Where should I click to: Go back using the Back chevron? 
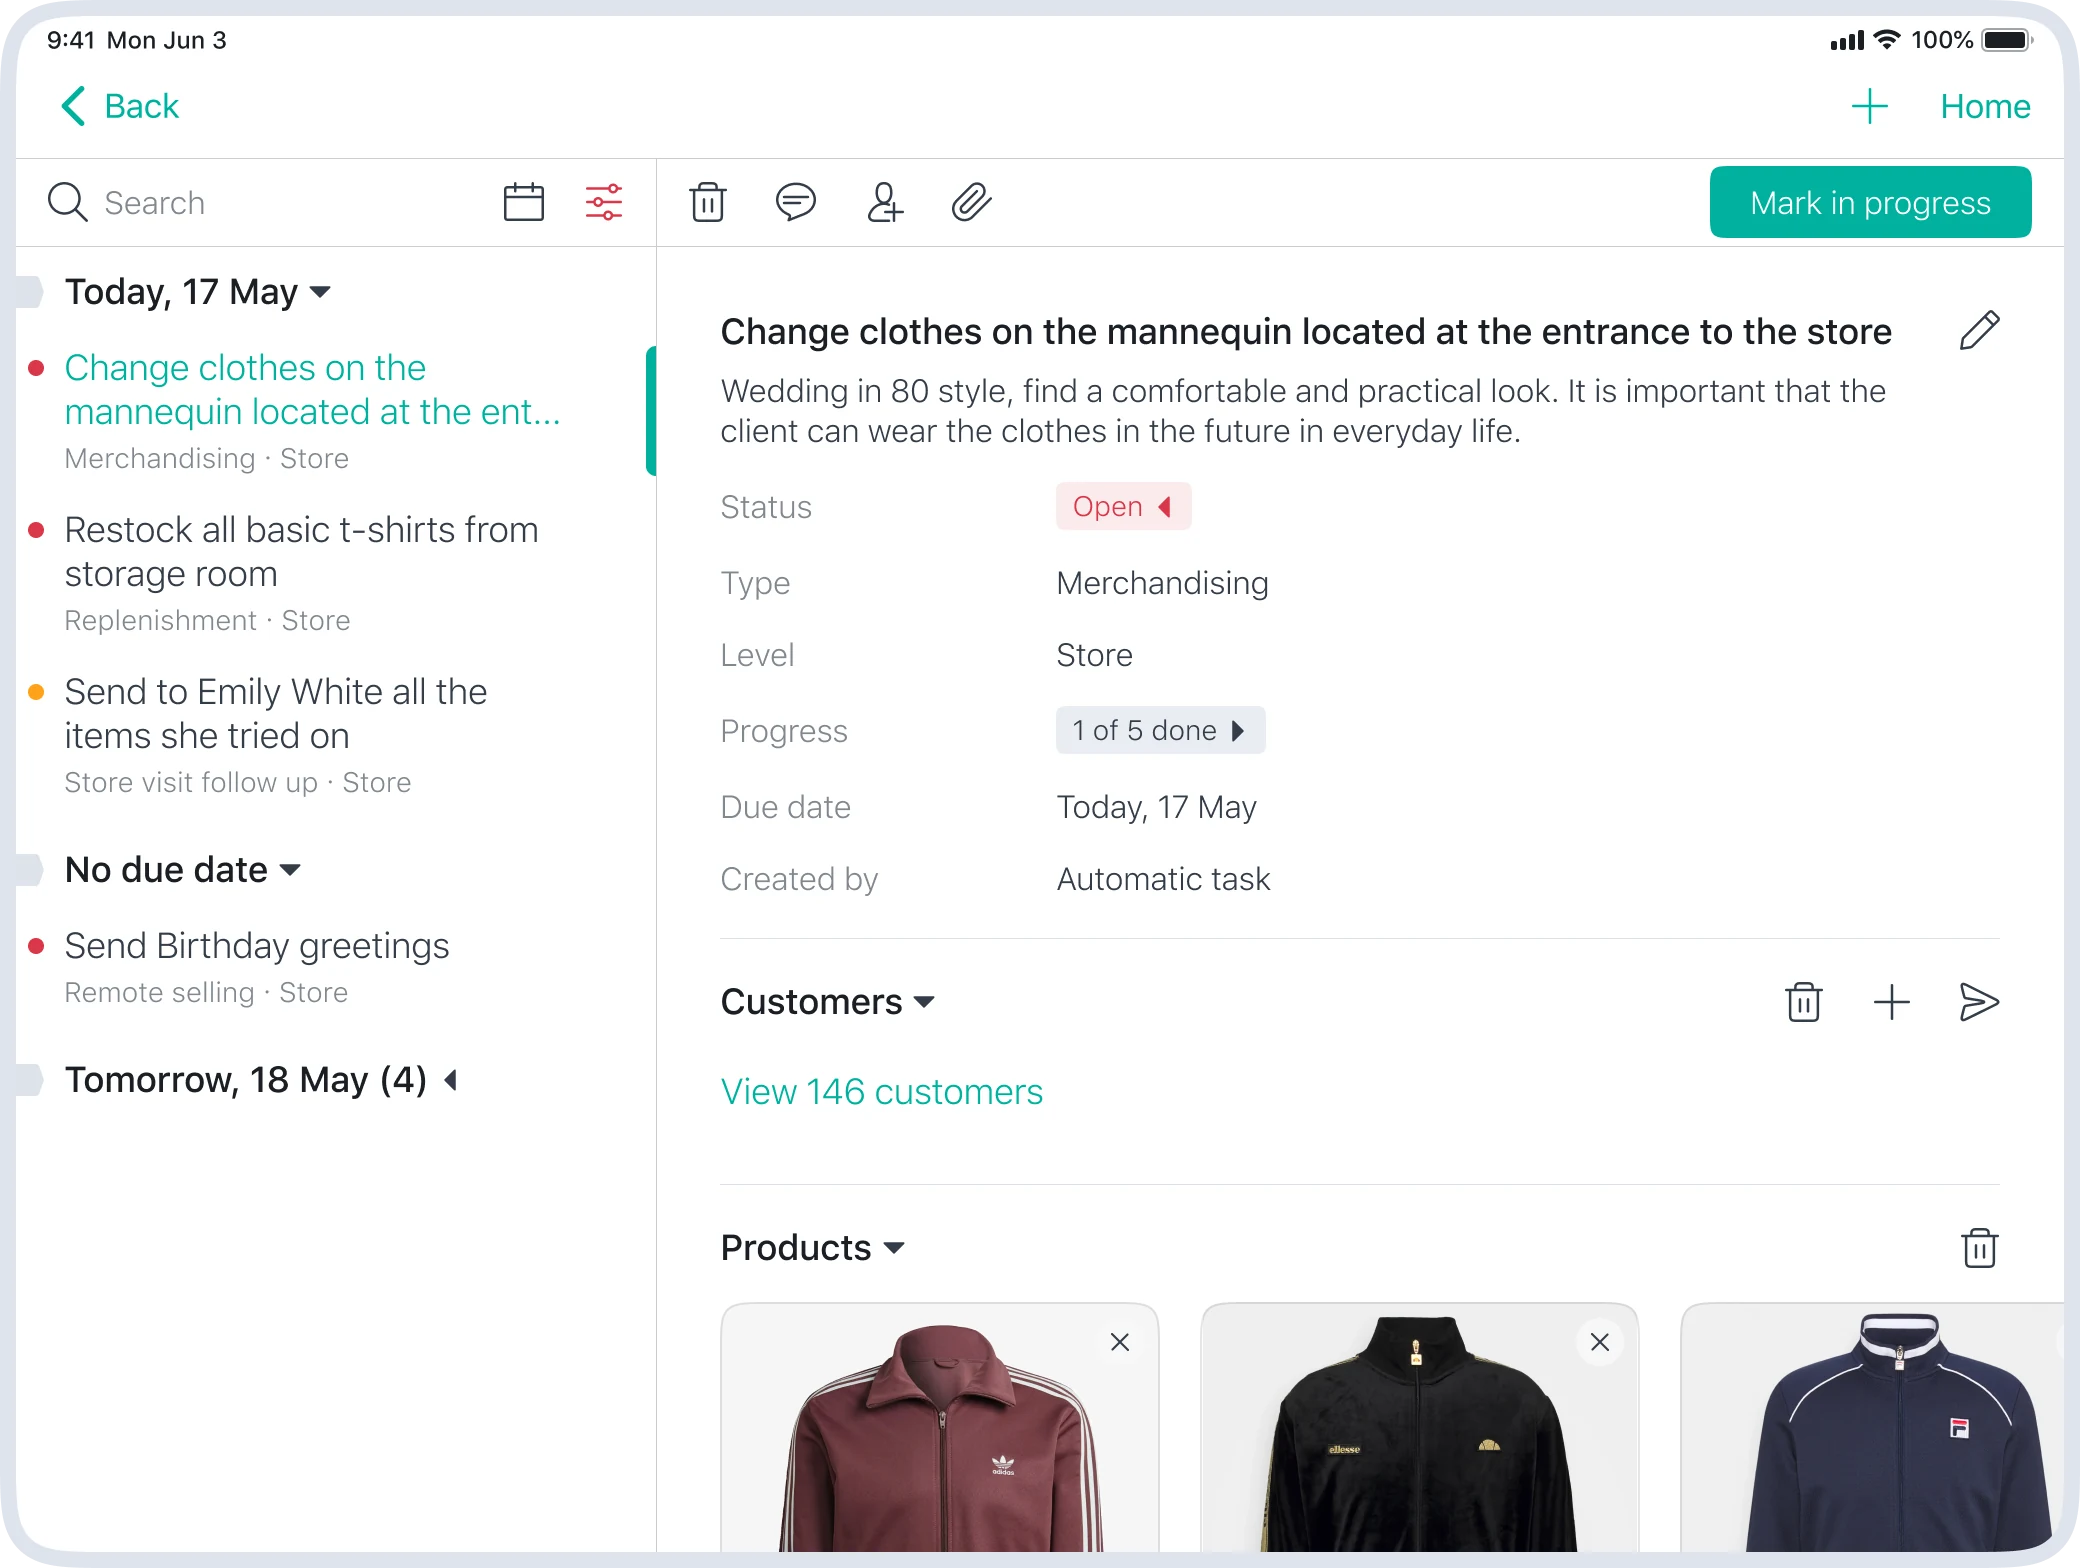(x=73, y=106)
